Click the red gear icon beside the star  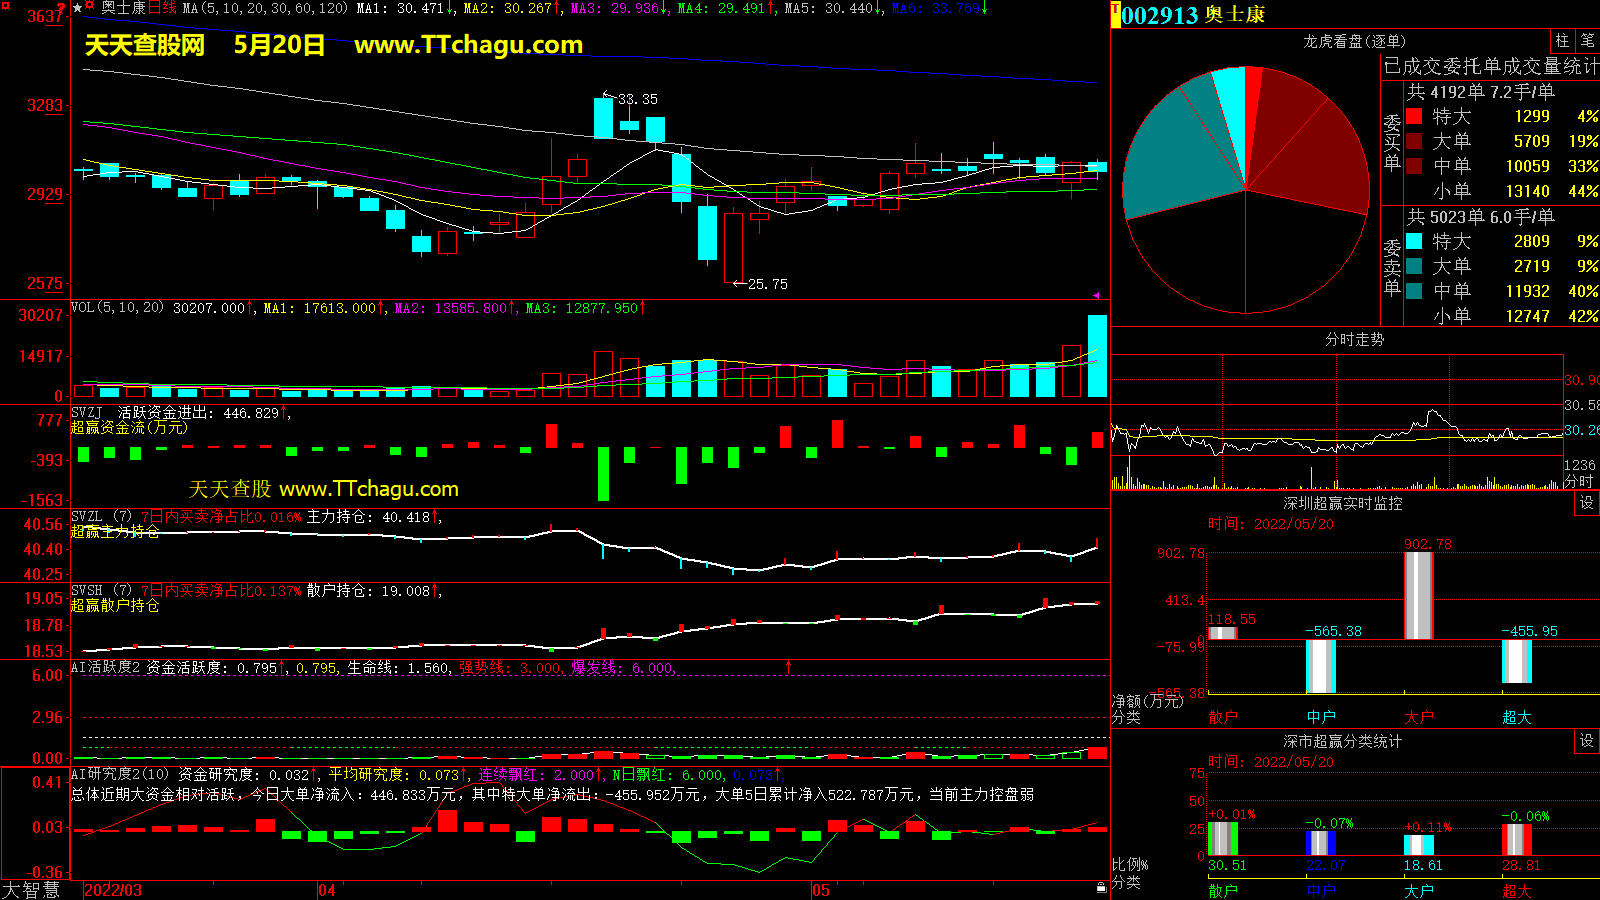click(x=91, y=7)
